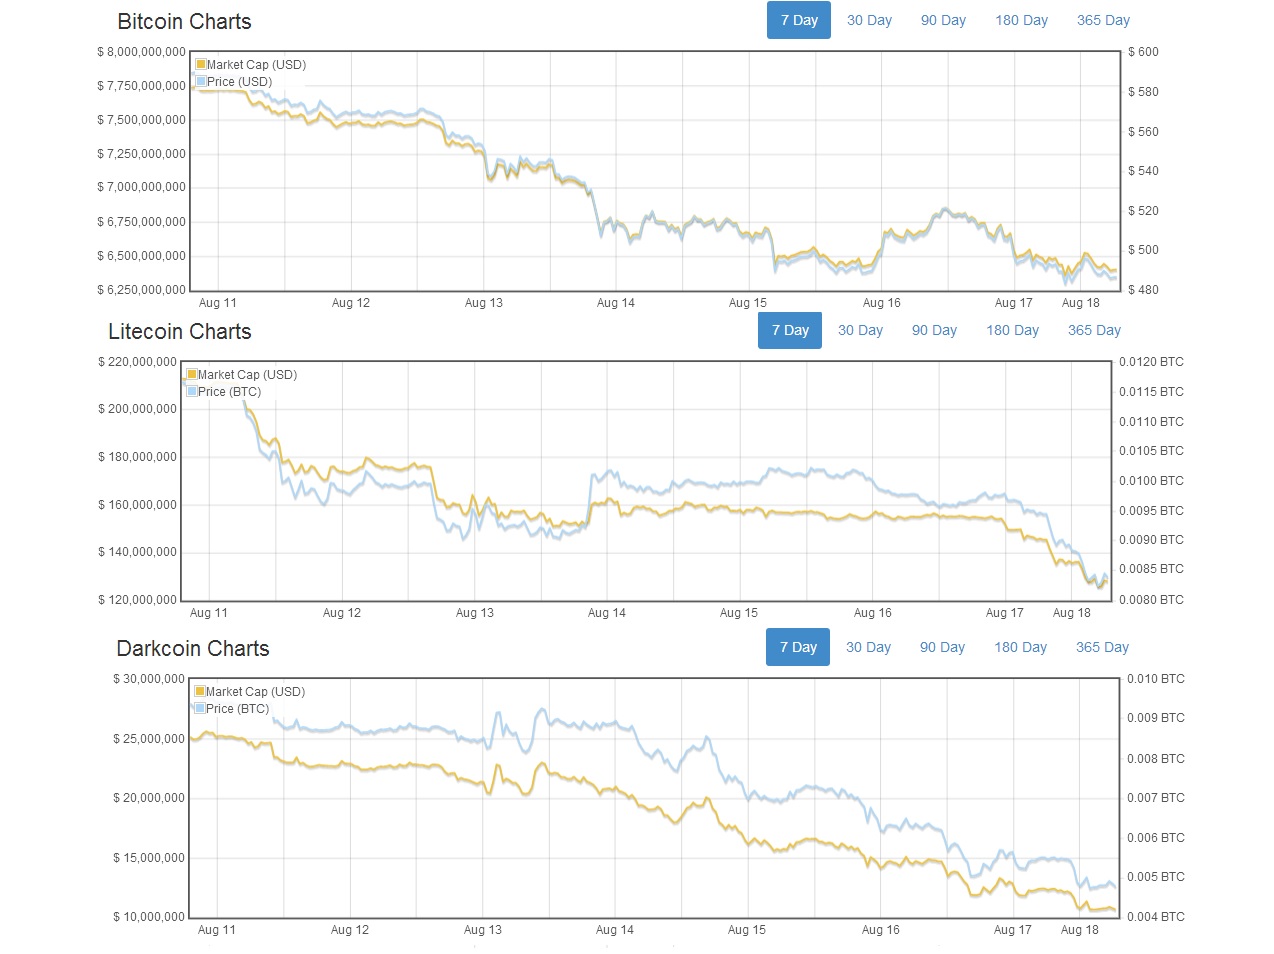Click Darkcoin Price (BTC) legend swatch
The image size is (1274, 954).
pos(200,708)
